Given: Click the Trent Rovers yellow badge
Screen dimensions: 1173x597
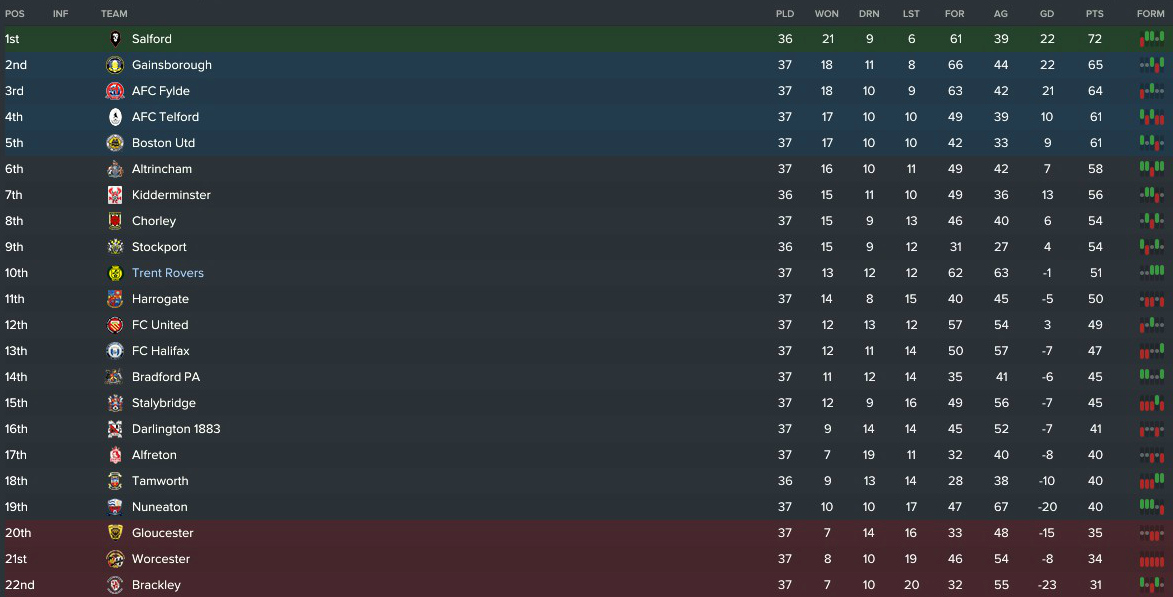Looking at the screenshot, I should (x=115, y=273).
